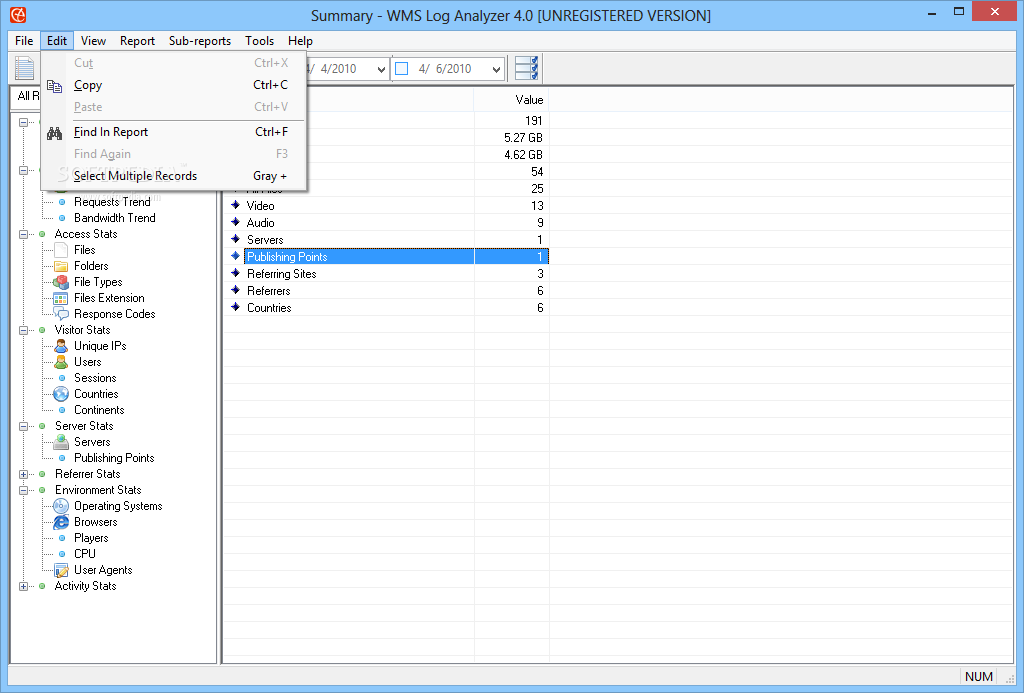Select the Requests Trend tree item

[112, 202]
